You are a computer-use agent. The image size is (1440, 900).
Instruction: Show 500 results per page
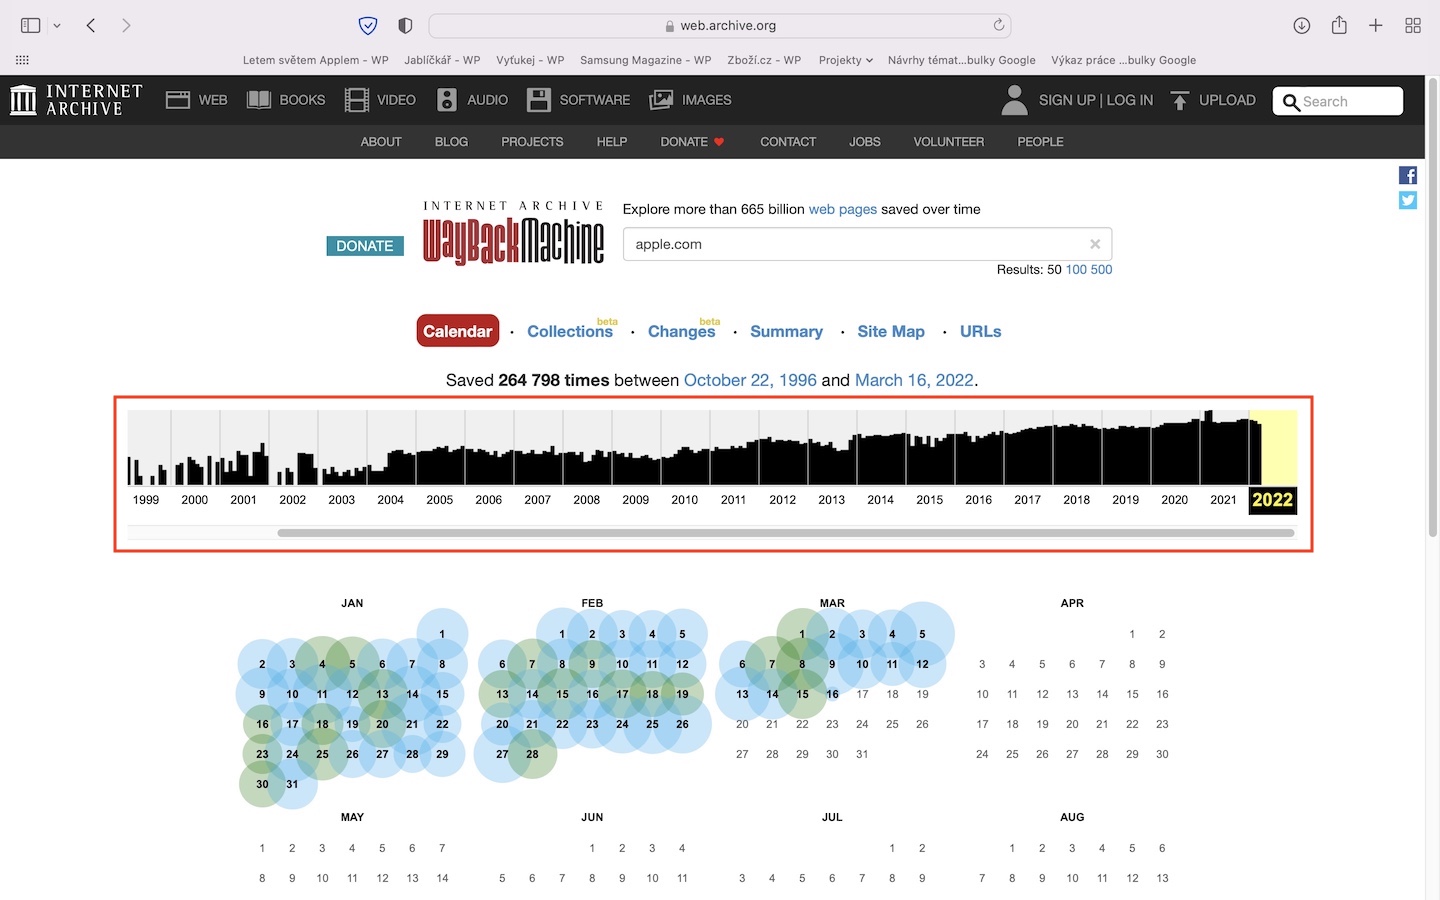[1101, 270]
